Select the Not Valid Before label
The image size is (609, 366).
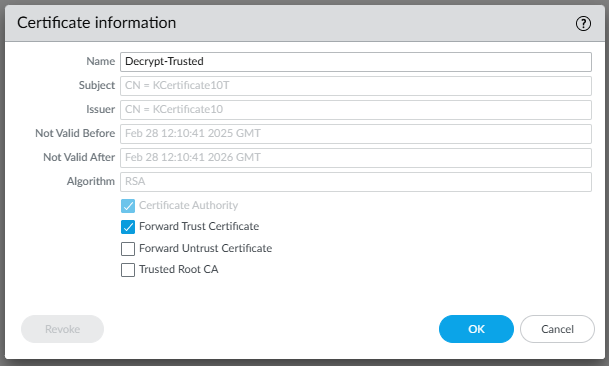coord(75,133)
